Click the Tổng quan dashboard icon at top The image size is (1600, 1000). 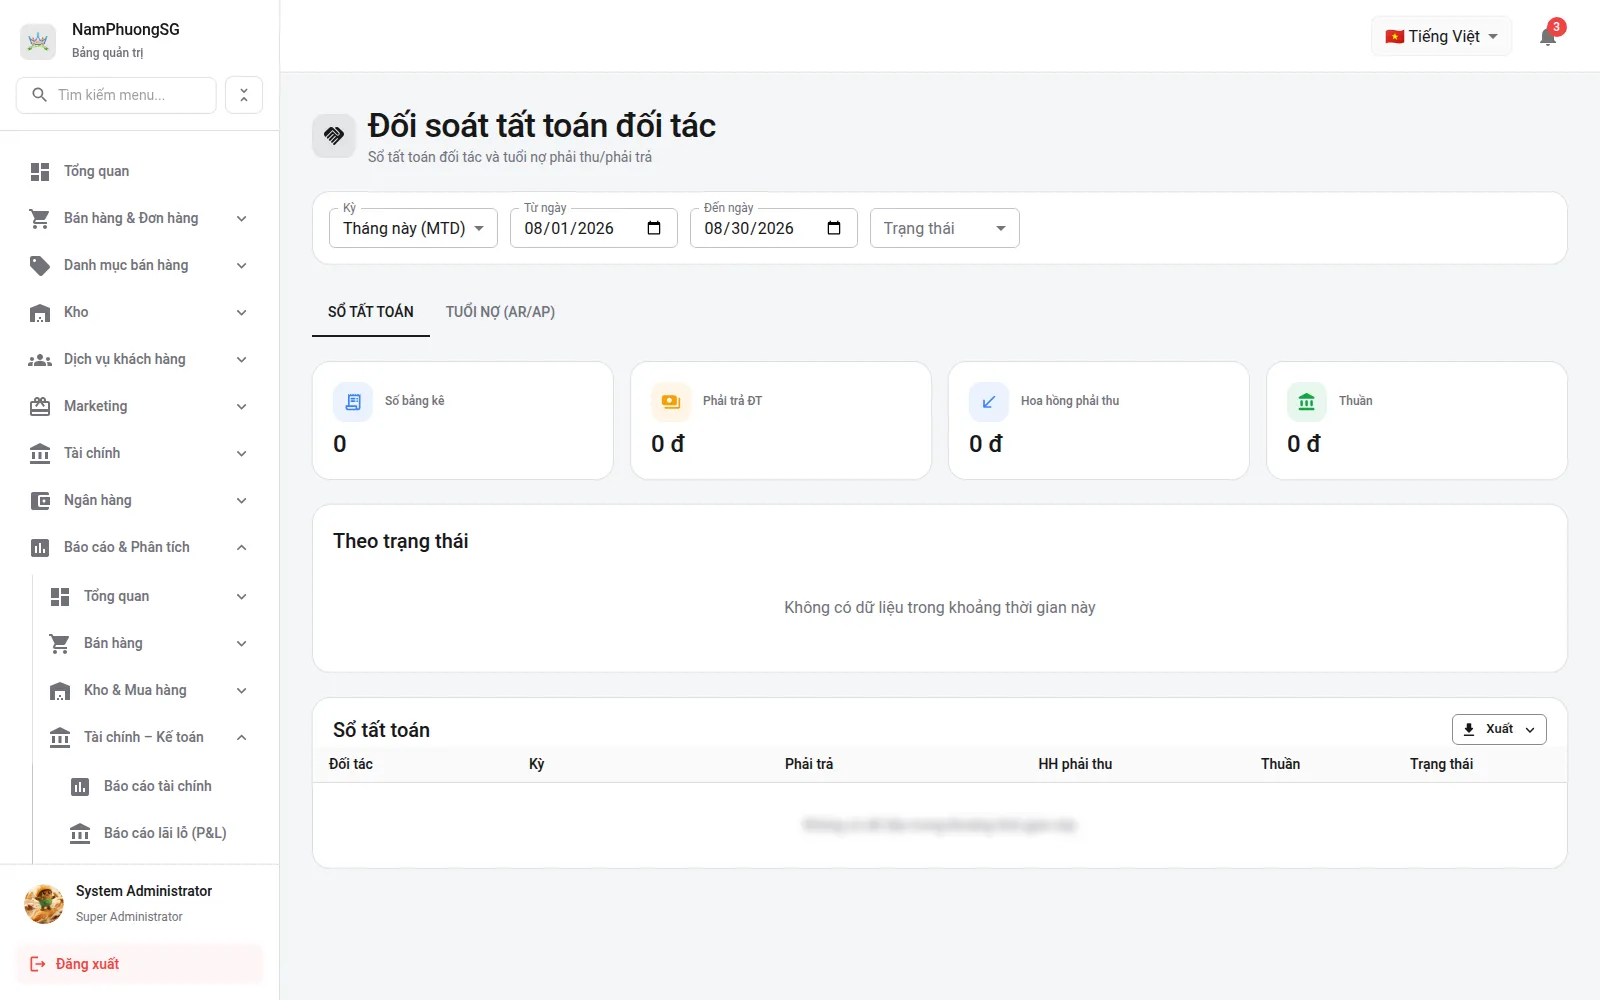click(40, 172)
